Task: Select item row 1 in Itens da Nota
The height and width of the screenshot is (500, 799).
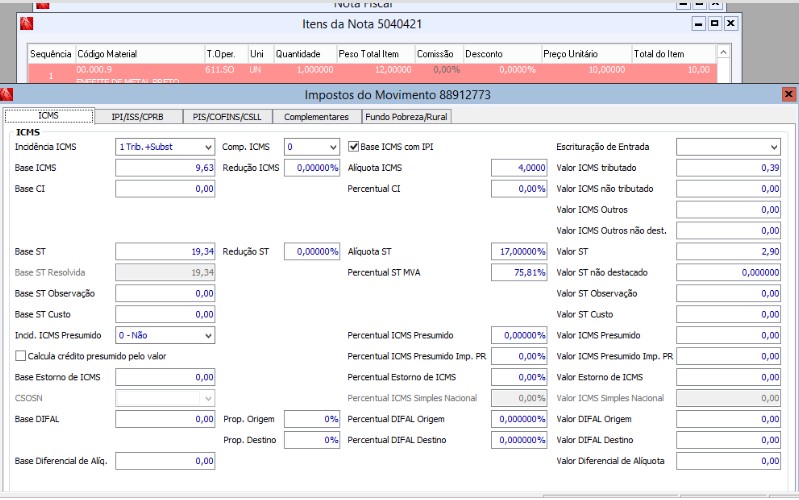Action: (x=372, y=73)
